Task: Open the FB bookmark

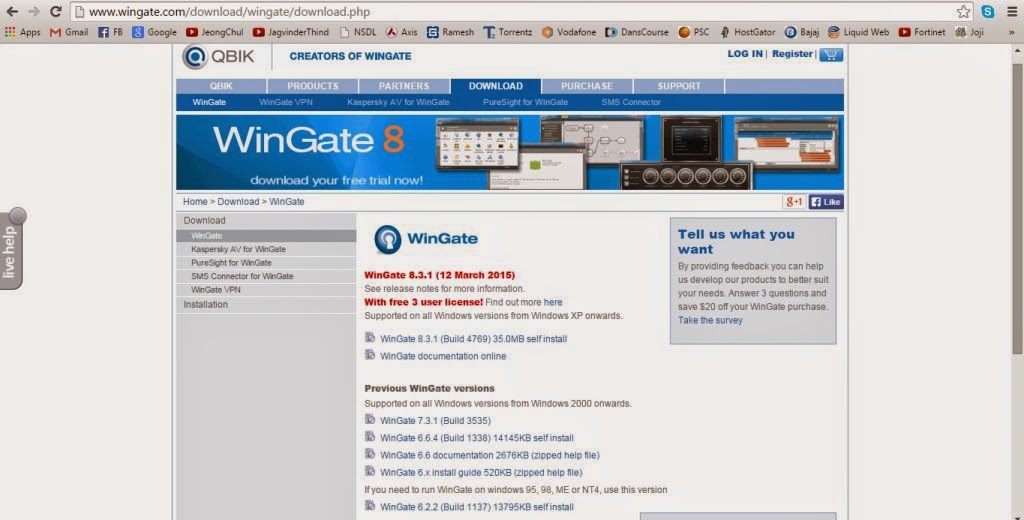Action: [110, 32]
